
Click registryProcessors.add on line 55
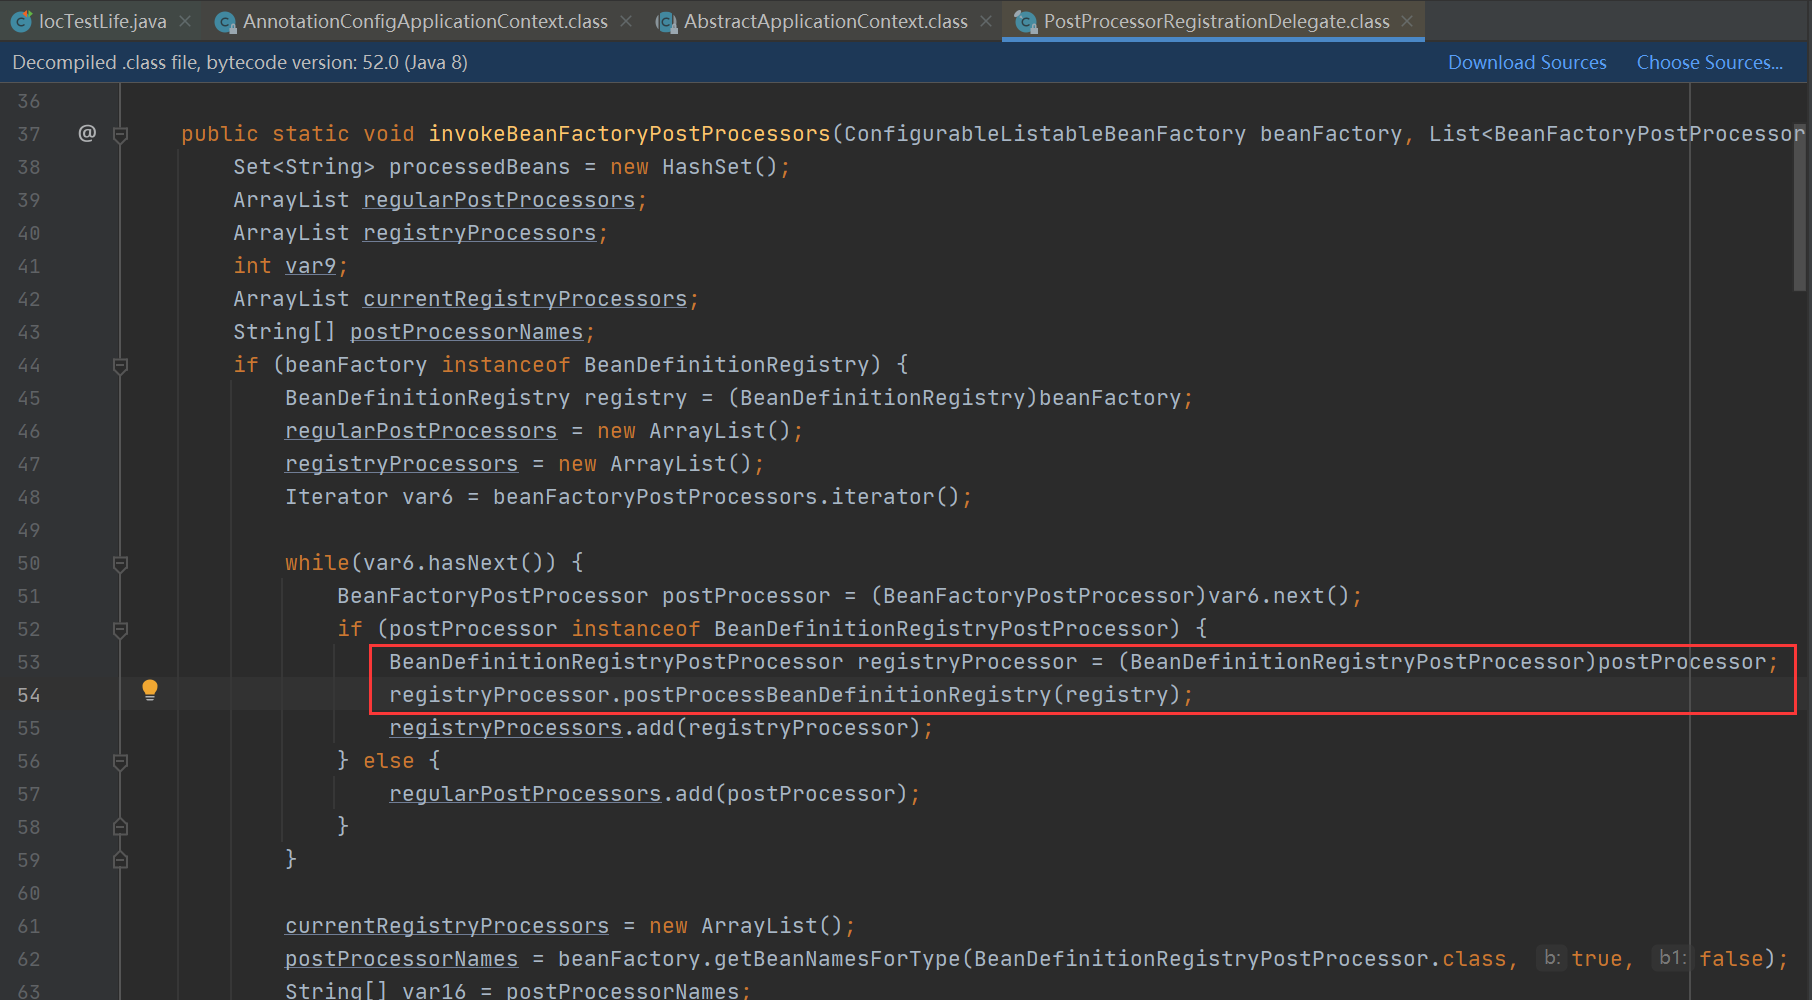[x=532, y=728]
